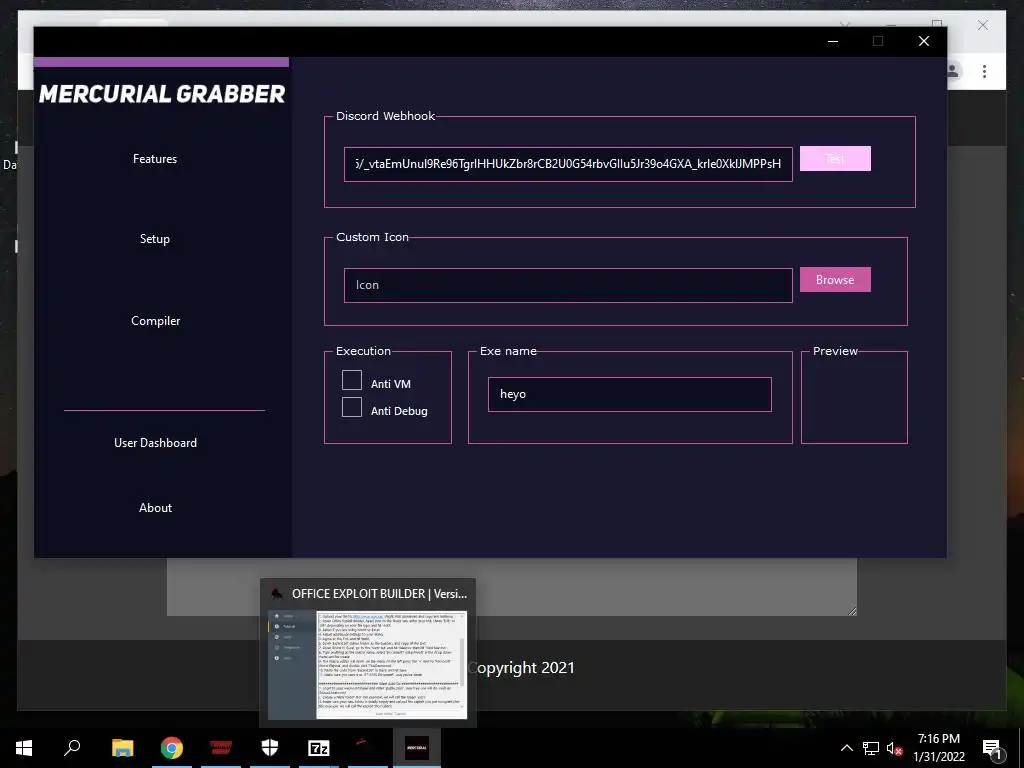The width and height of the screenshot is (1024, 768).
Task: Close the Mercurial Grabber window
Action: tap(923, 41)
